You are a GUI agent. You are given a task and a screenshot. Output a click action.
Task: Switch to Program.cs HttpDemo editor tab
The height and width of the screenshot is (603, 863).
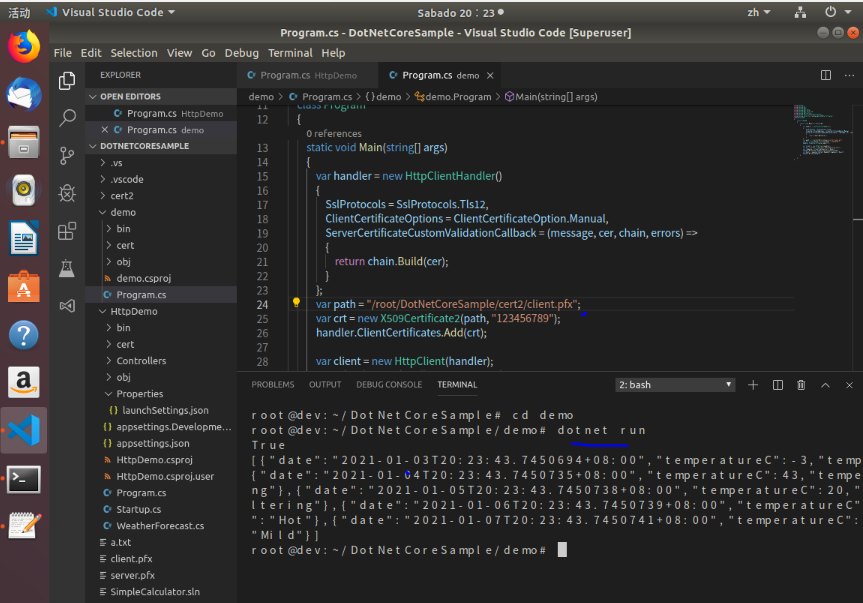click(x=308, y=75)
